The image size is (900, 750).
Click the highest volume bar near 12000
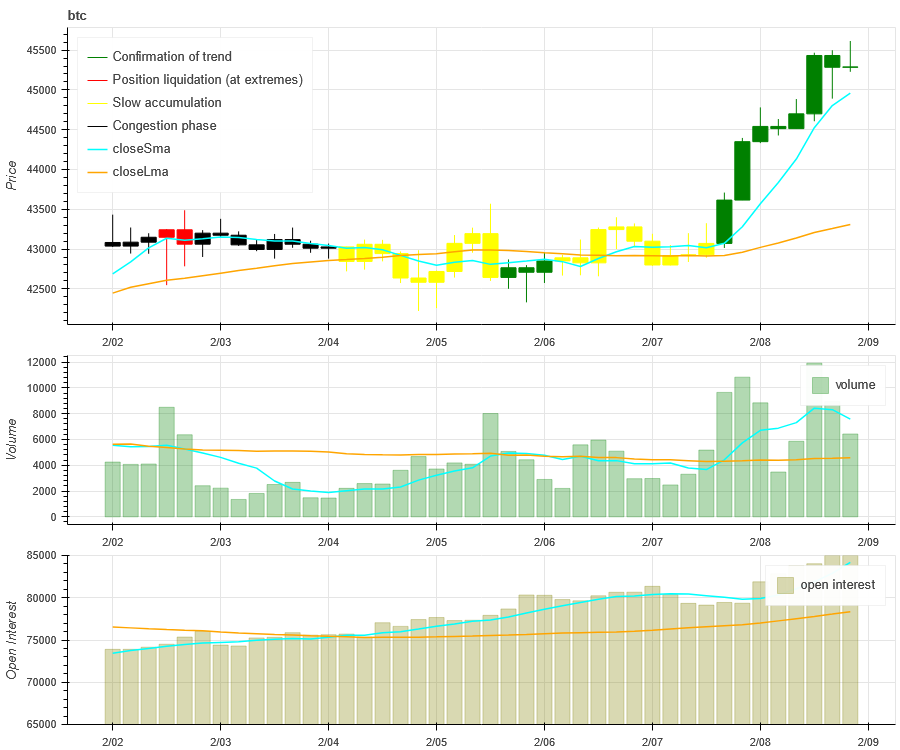pyautogui.click(x=814, y=440)
